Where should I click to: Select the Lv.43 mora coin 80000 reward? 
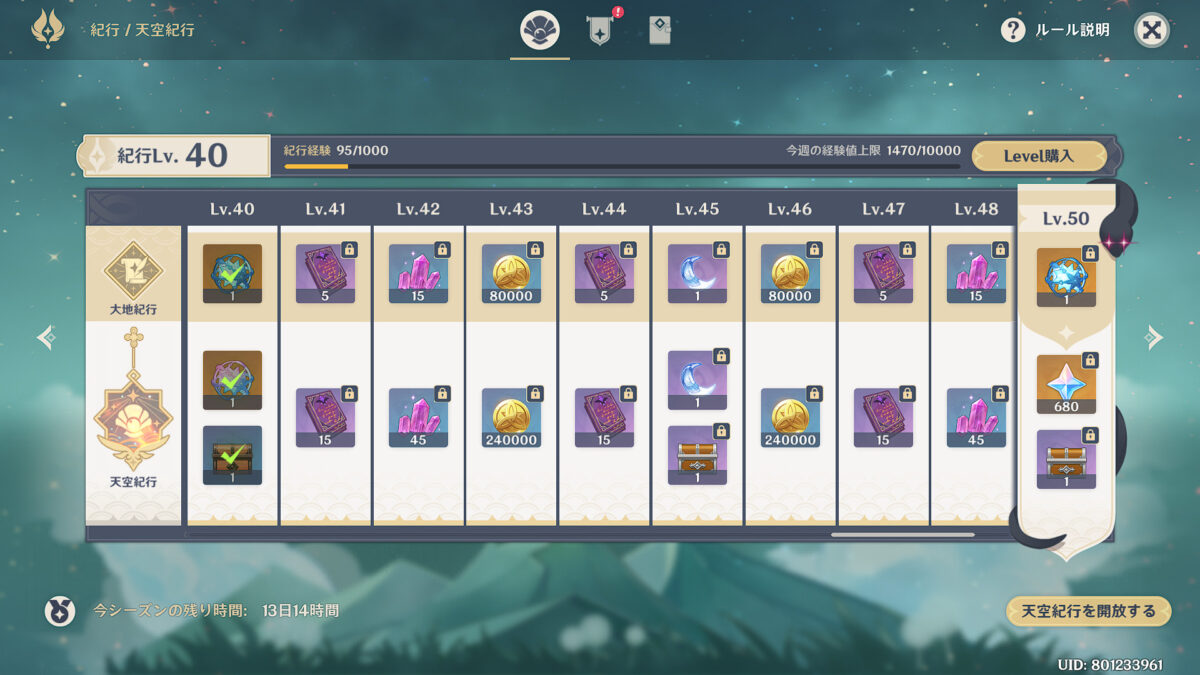click(512, 274)
